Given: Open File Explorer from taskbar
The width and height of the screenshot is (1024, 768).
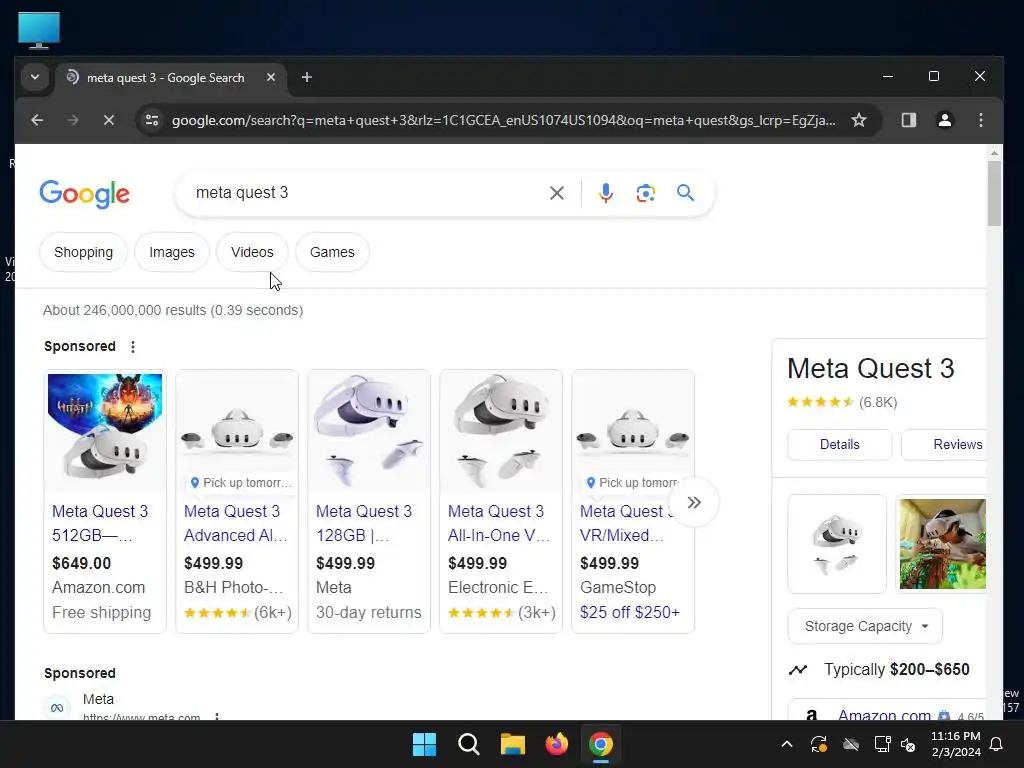Looking at the screenshot, I should point(513,744).
